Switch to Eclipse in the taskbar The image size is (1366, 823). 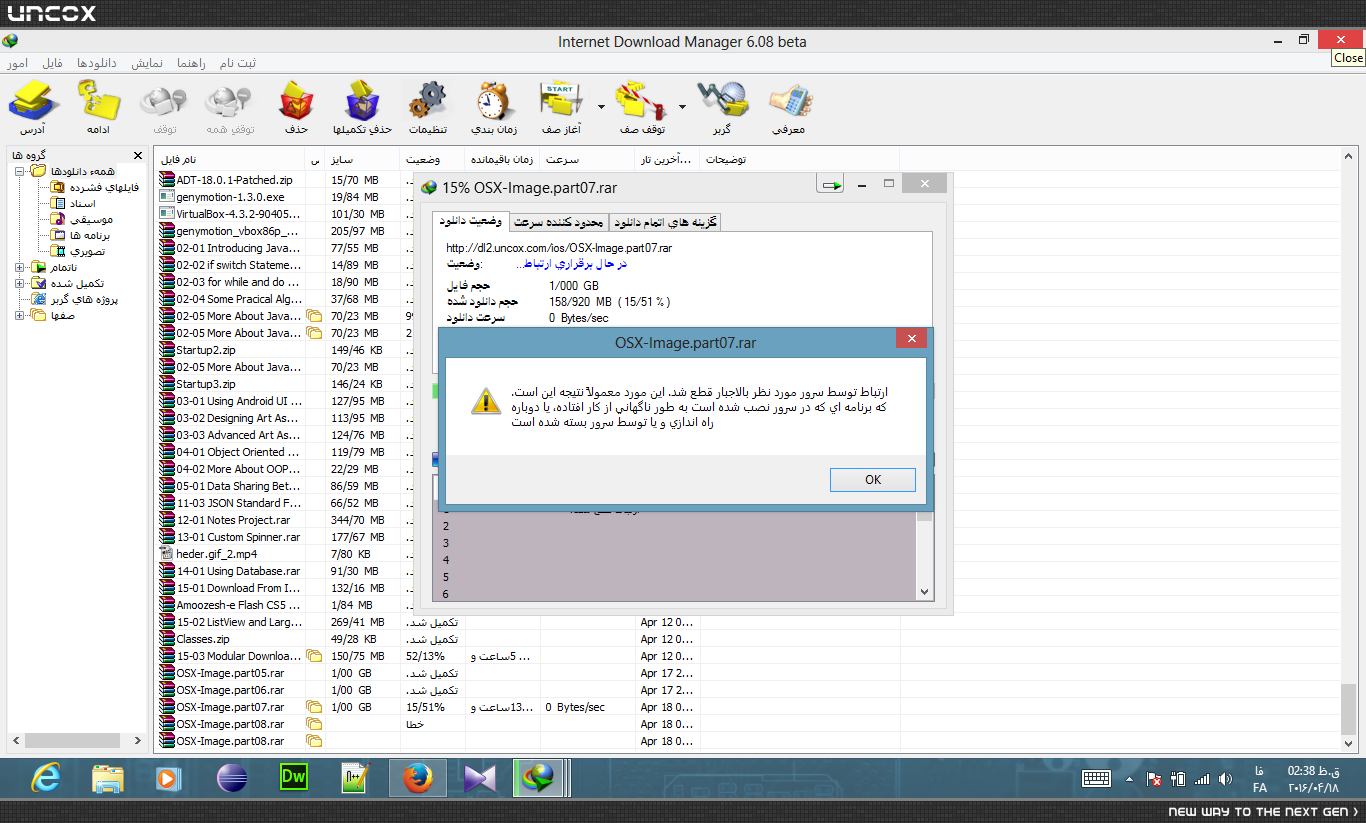pos(231,777)
